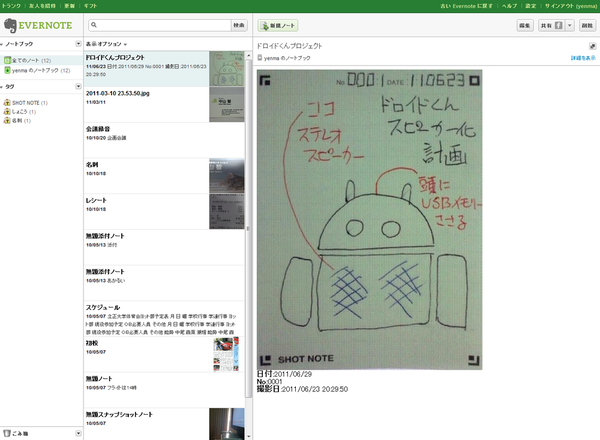
Task: Select the 無題添付ノート dated 10/05/13 あかるい
Action: point(164,283)
